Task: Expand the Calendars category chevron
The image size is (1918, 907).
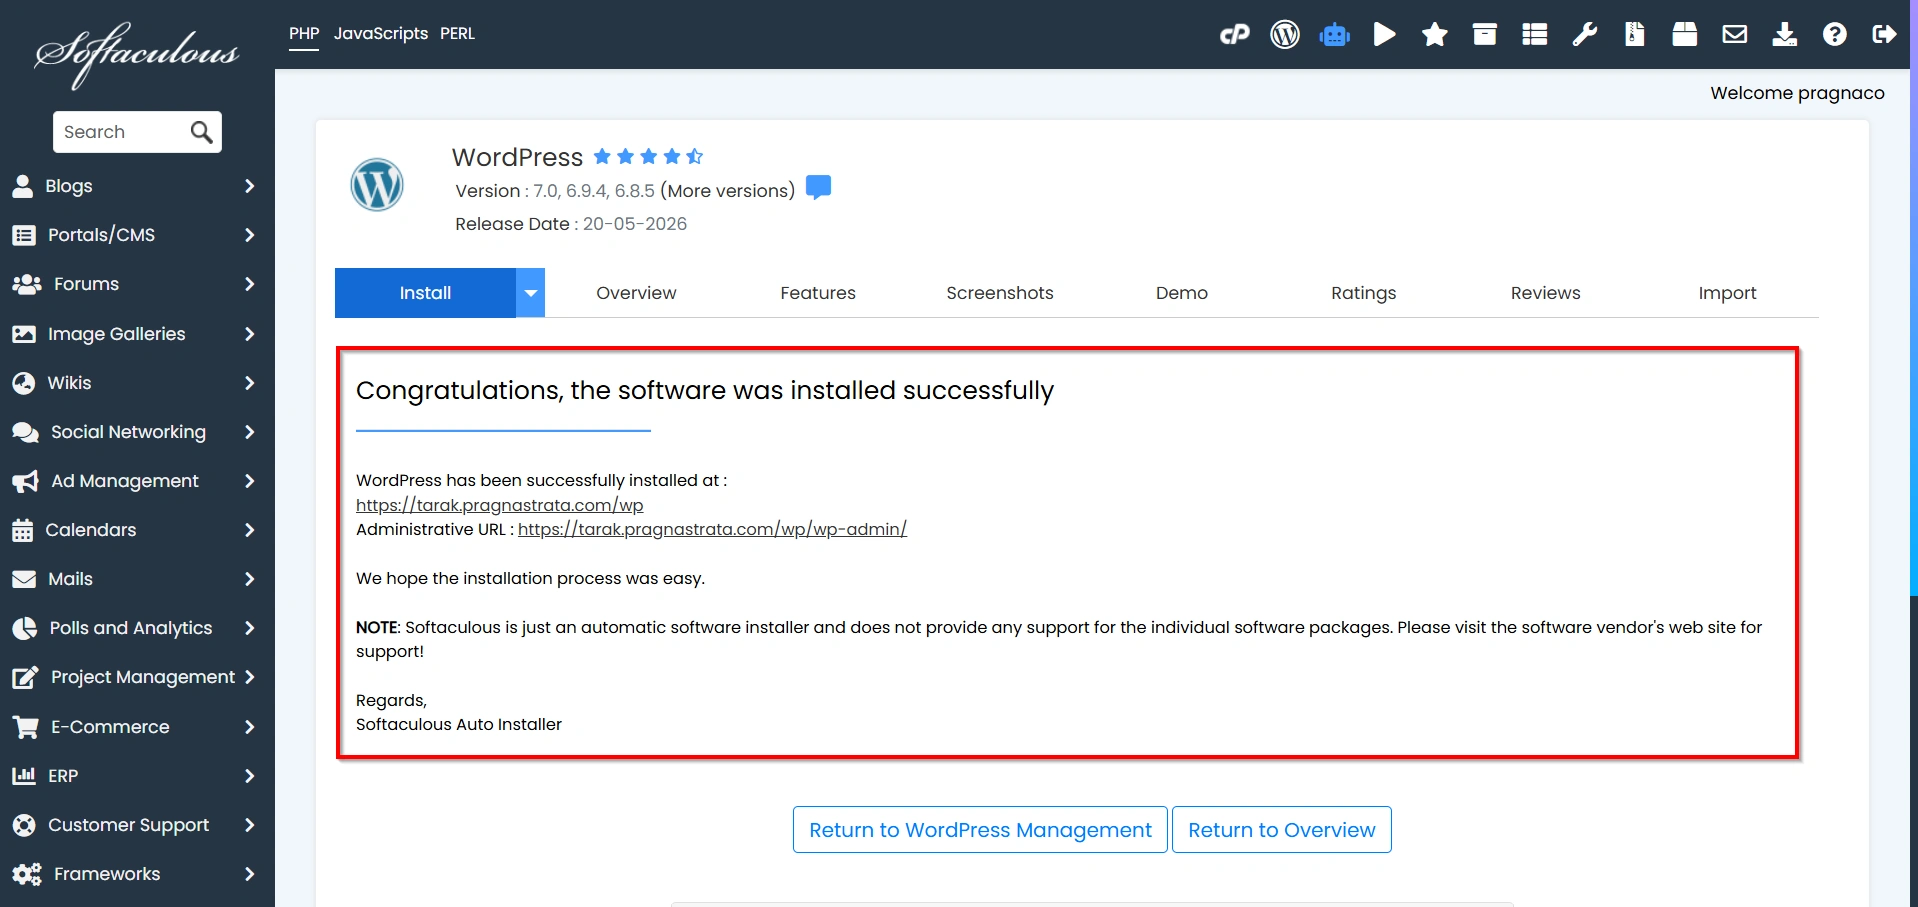Action: tap(249, 530)
